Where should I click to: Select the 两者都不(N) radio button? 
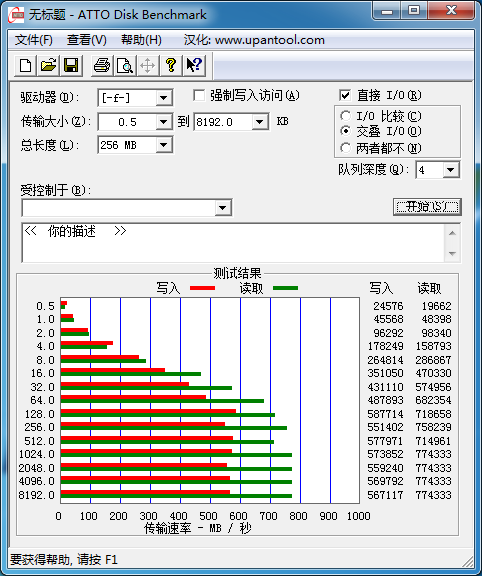[x=345, y=148]
